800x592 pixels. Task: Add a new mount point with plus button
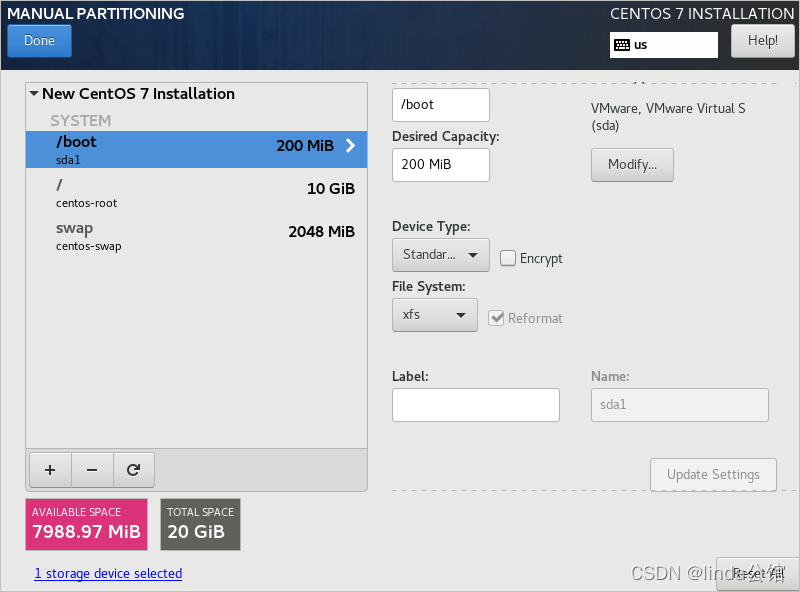click(x=50, y=470)
